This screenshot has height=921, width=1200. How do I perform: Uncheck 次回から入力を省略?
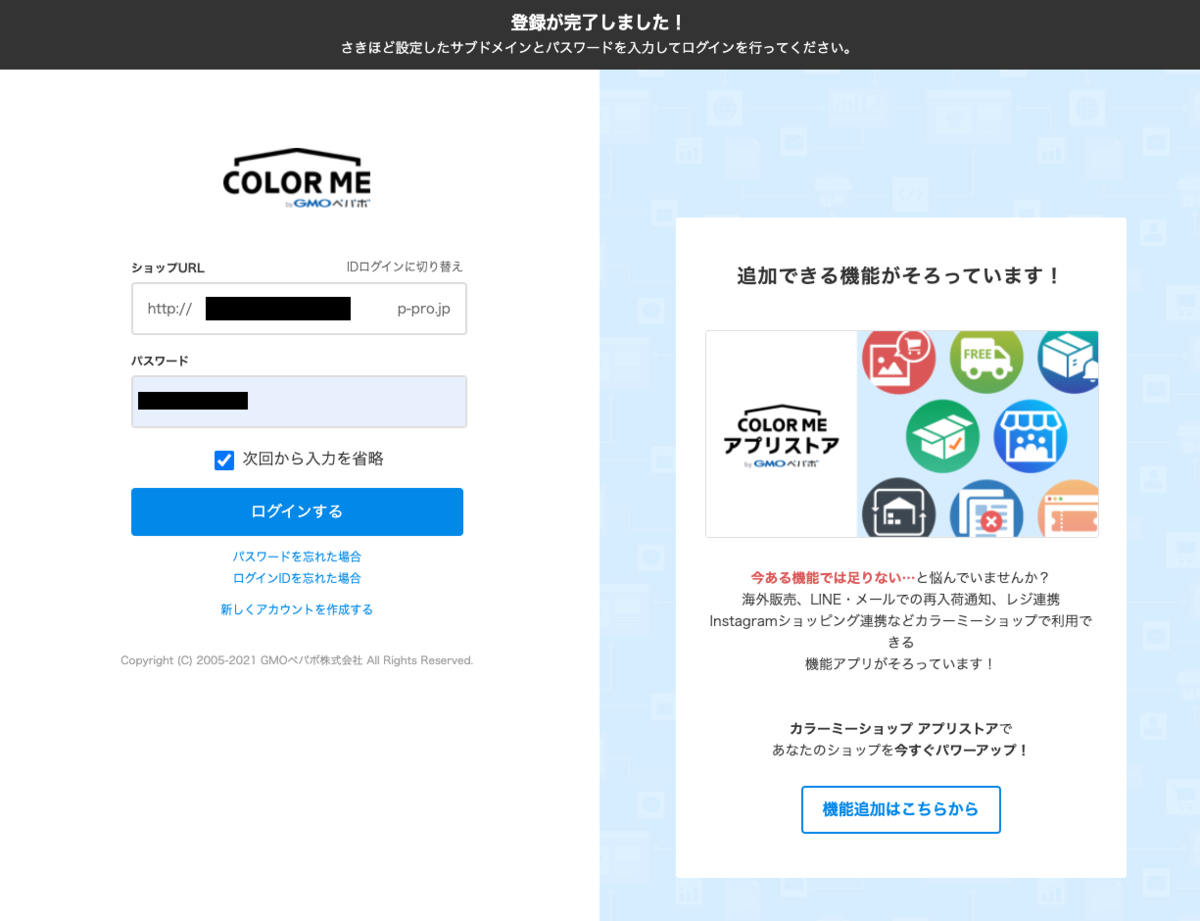click(x=224, y=460)
